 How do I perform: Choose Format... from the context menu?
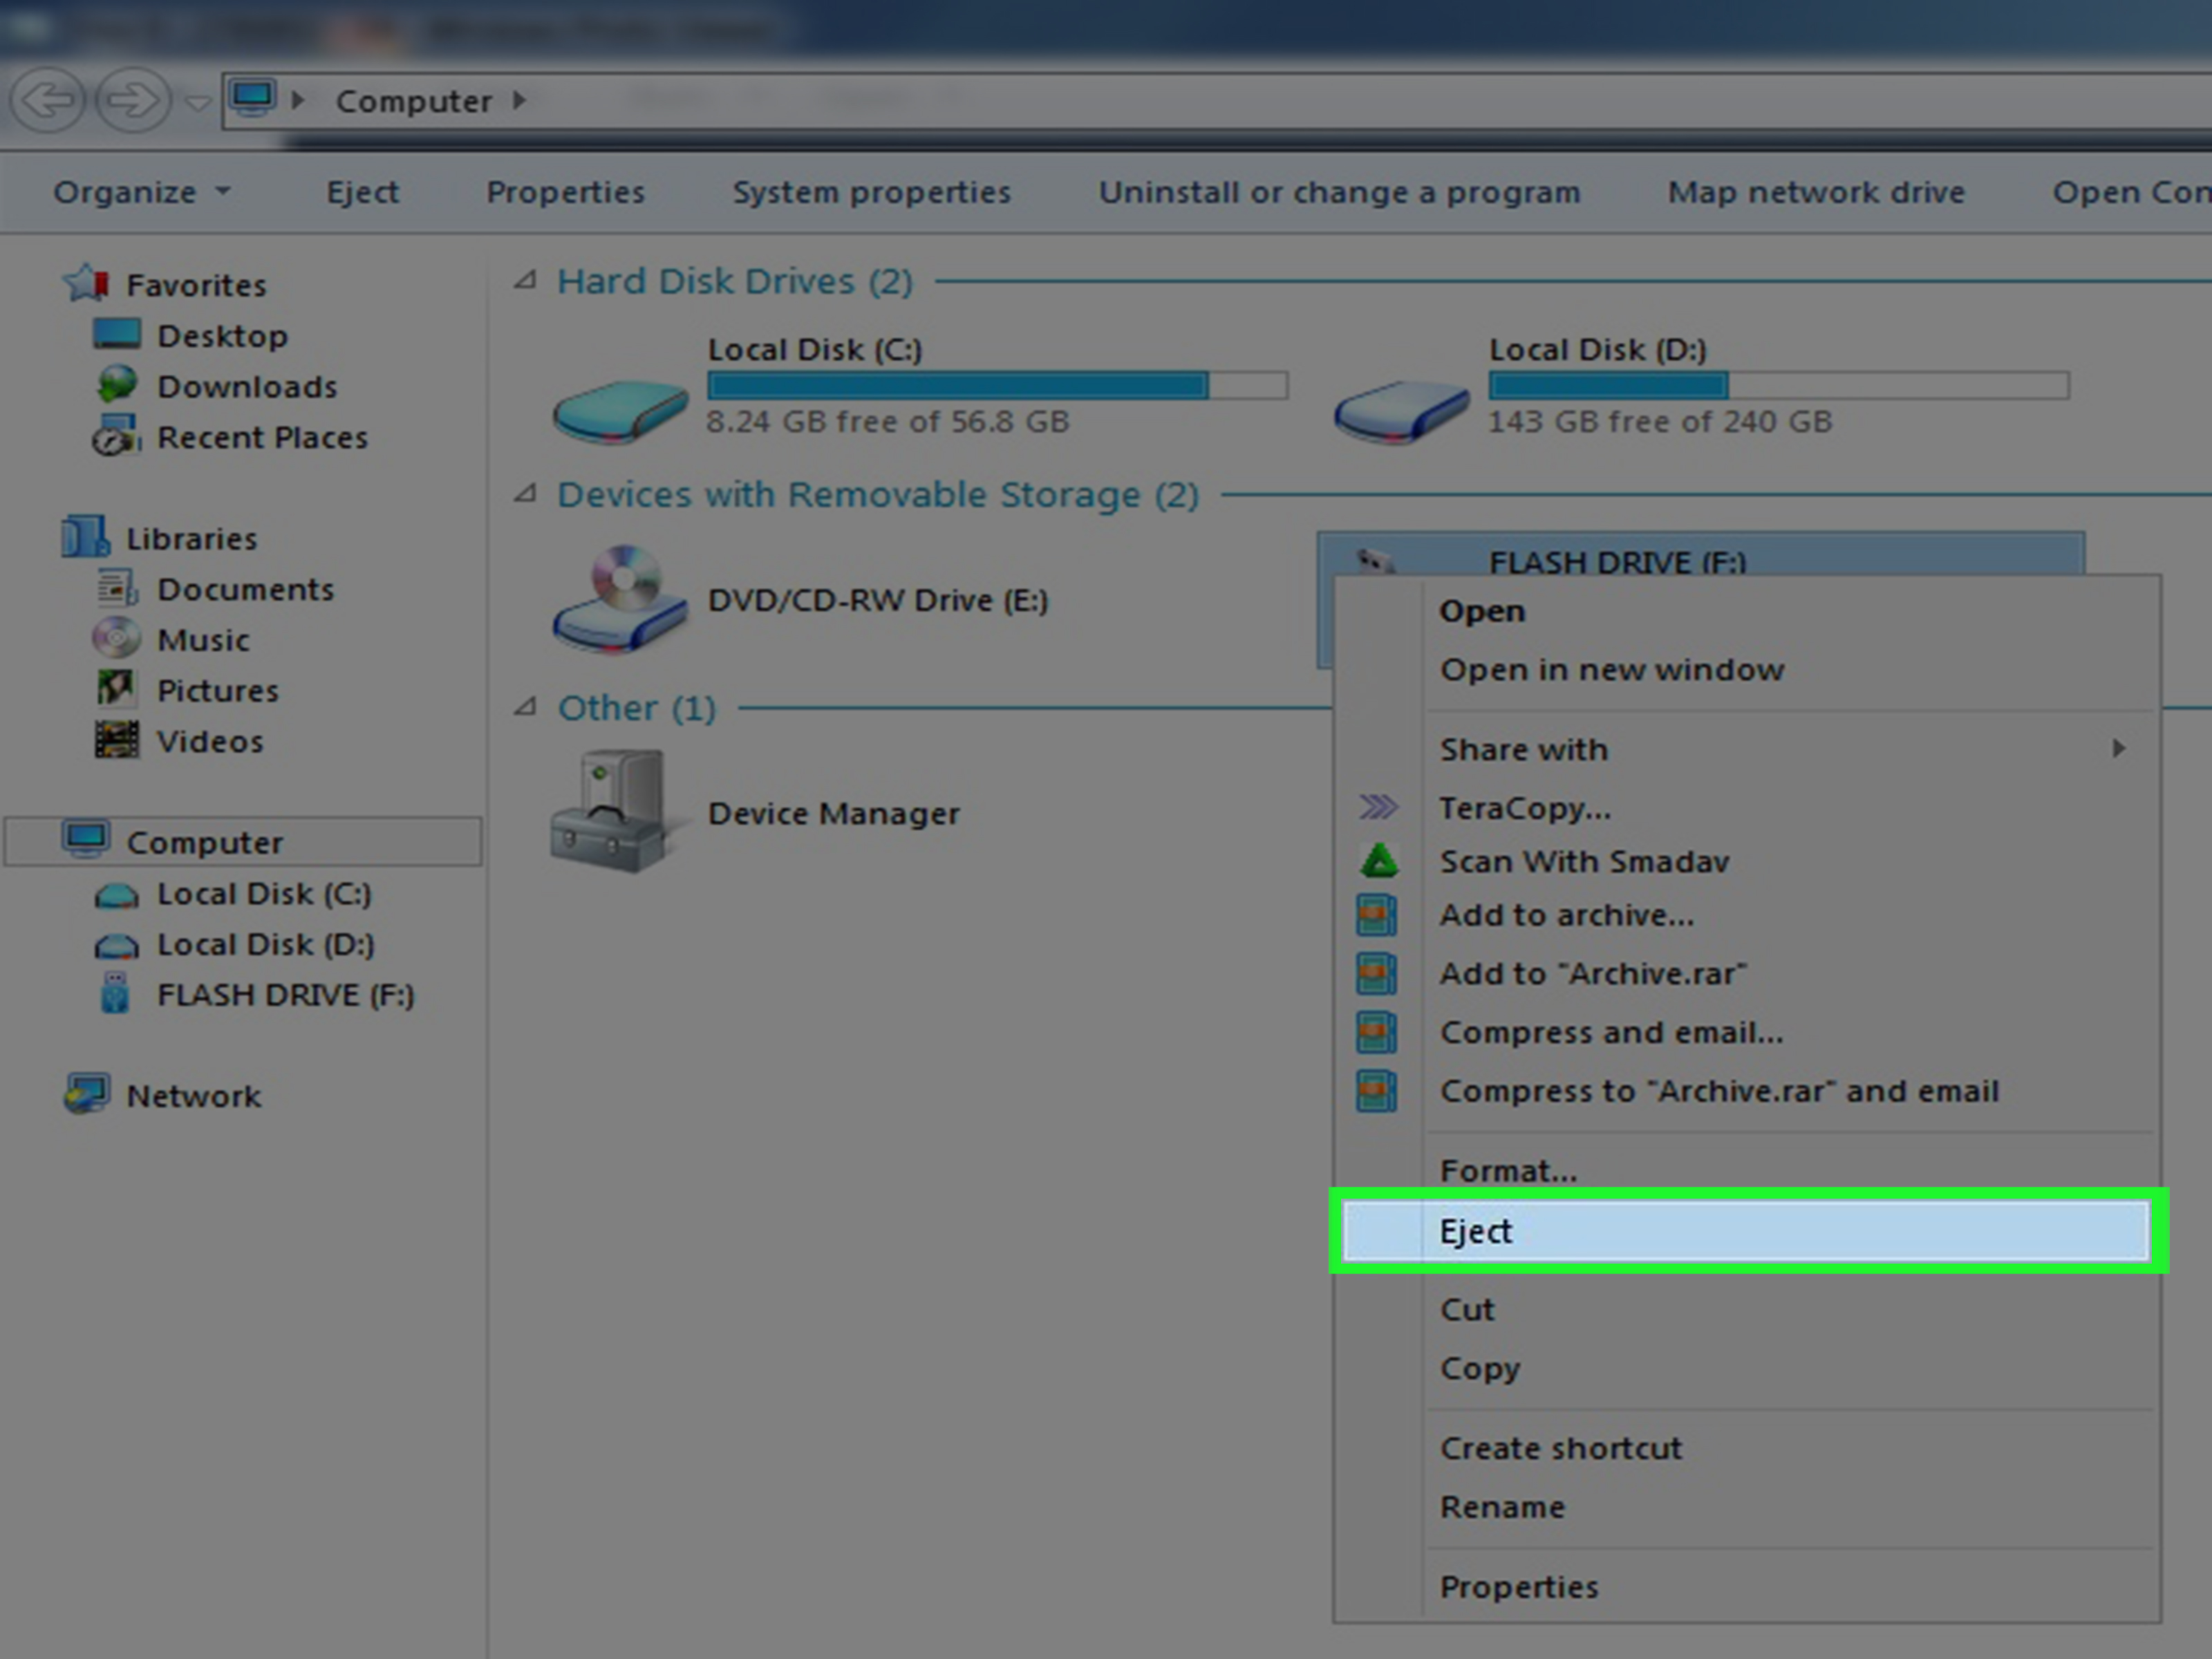(x=1508, y=1170)
